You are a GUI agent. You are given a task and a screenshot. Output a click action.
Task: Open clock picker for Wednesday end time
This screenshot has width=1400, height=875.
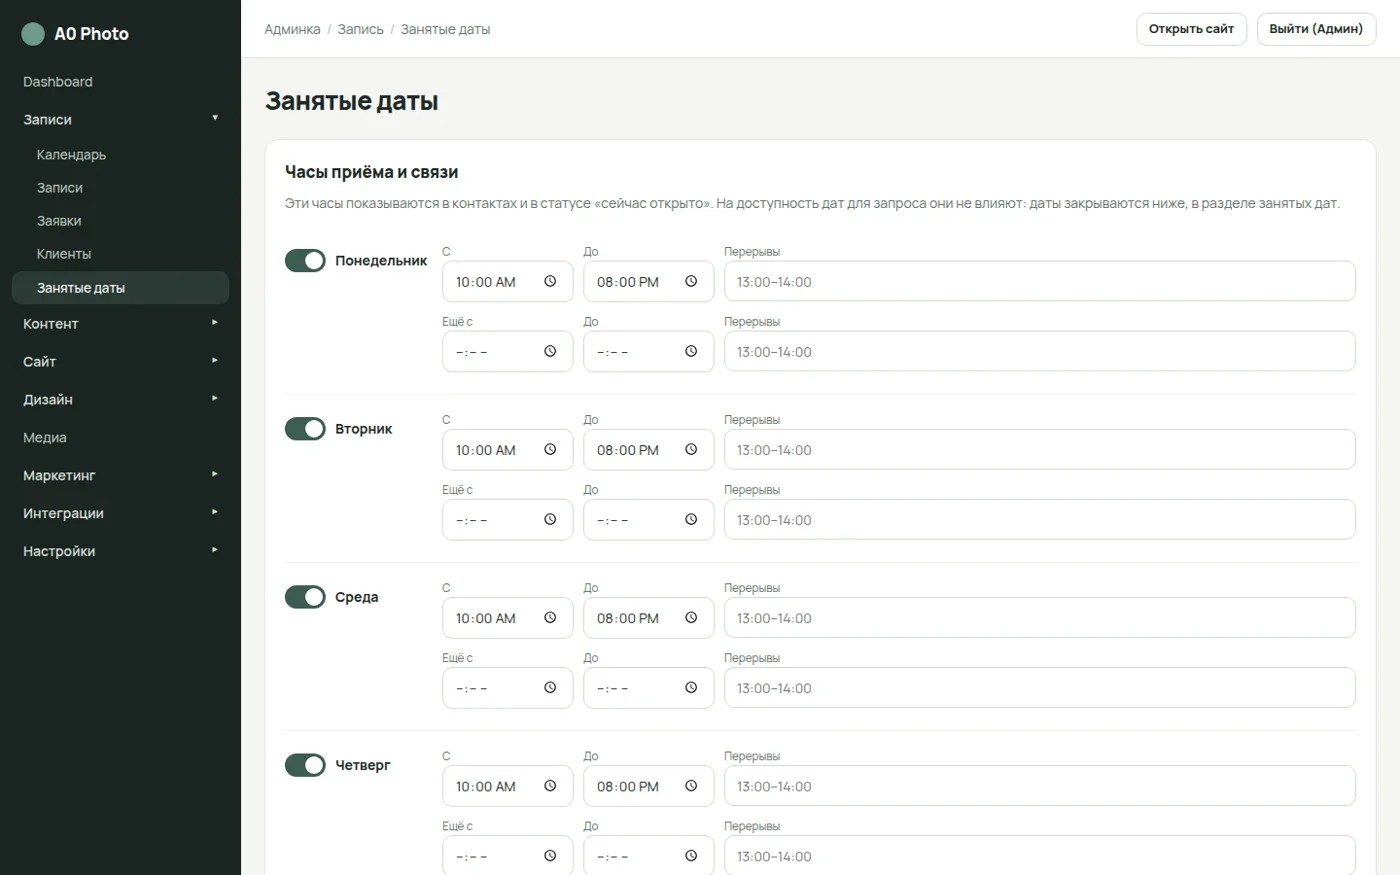point(691,618)
